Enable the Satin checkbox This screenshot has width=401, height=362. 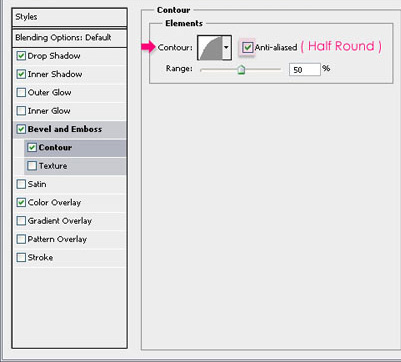click(x=21, y=184)
